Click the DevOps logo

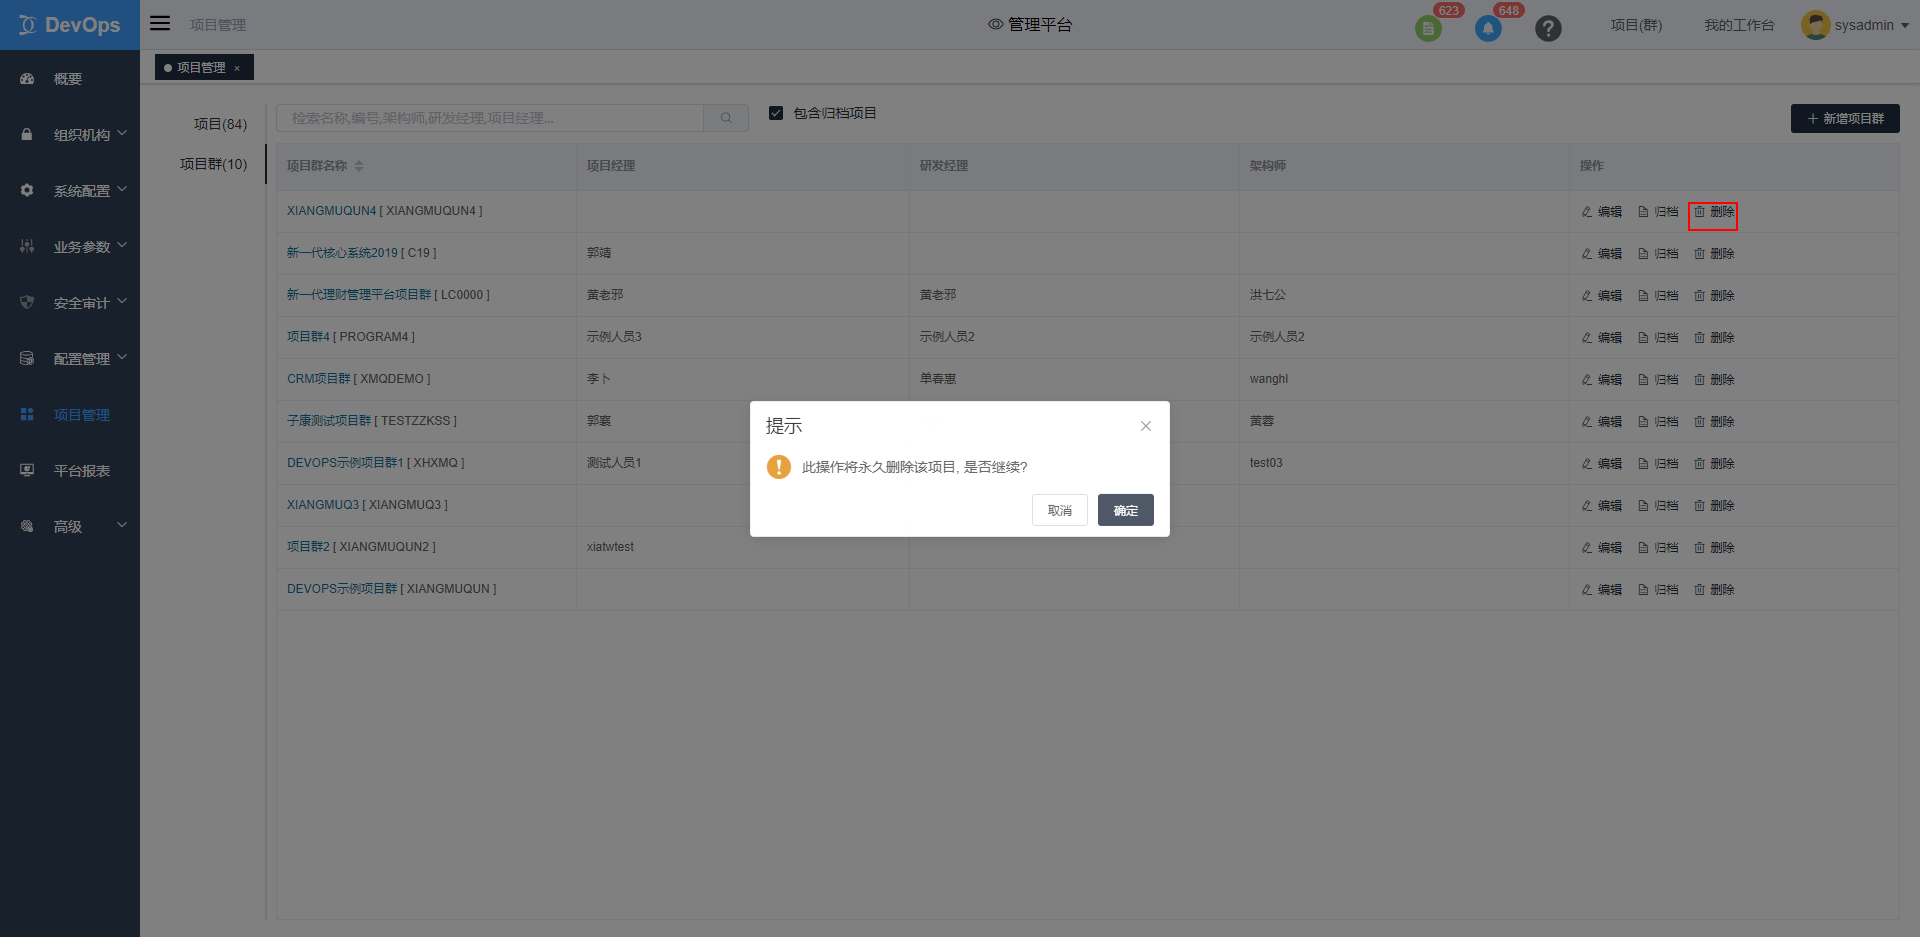click(x=70, y=25)
